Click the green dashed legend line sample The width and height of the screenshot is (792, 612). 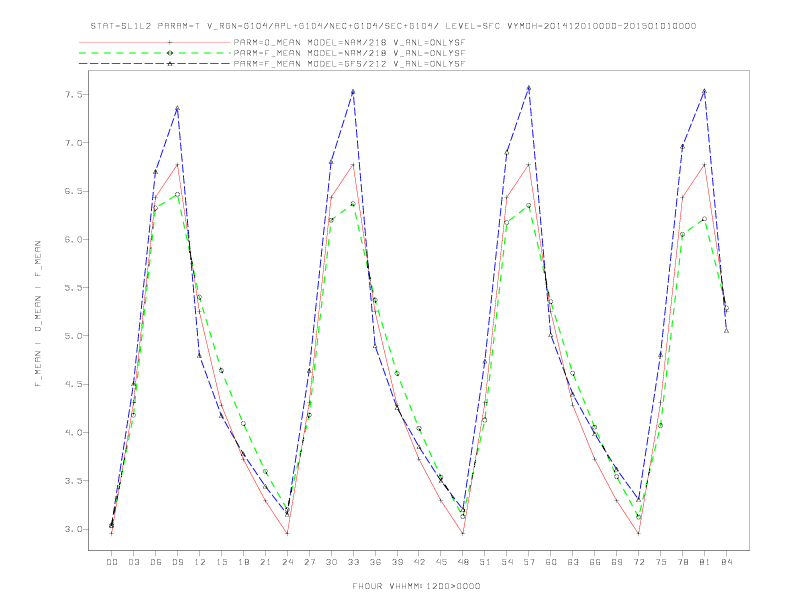(x=155, y=53)
